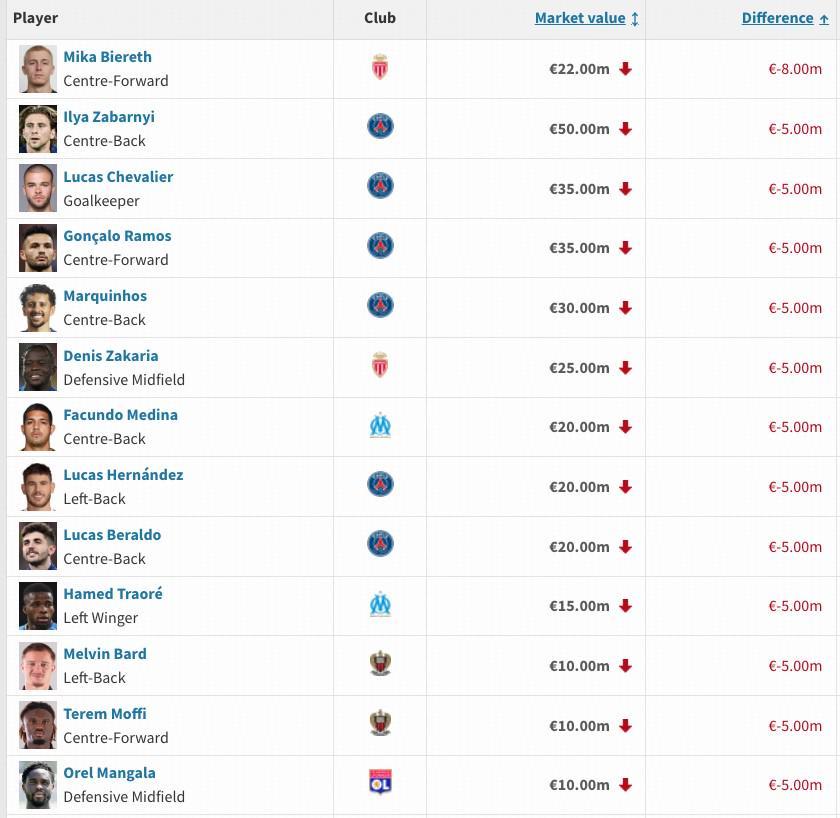Open Mika Biereth's player profile link

click(x=107, y=57)
